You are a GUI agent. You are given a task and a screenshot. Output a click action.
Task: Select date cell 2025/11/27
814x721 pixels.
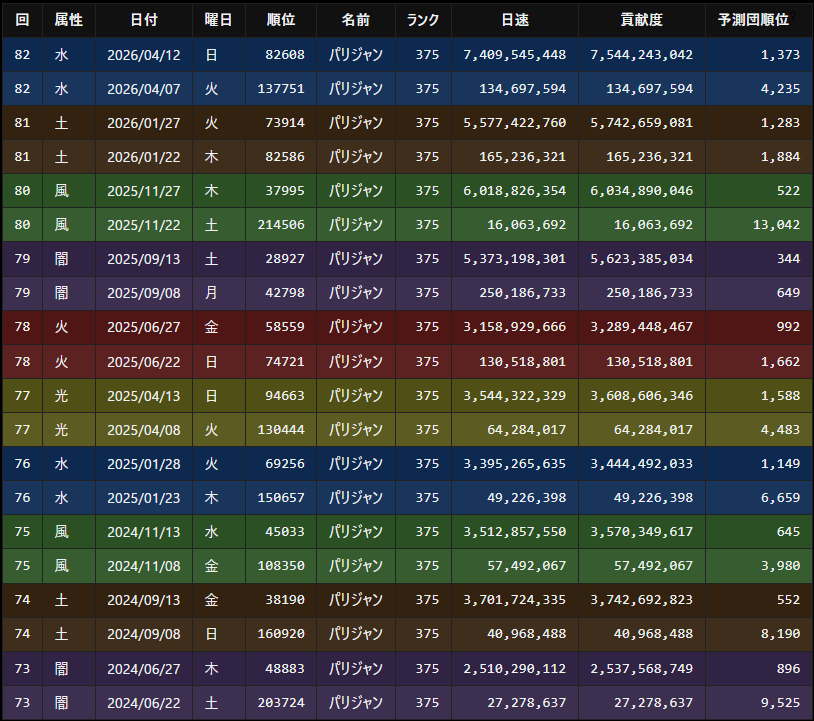click(x=144, y=191)
